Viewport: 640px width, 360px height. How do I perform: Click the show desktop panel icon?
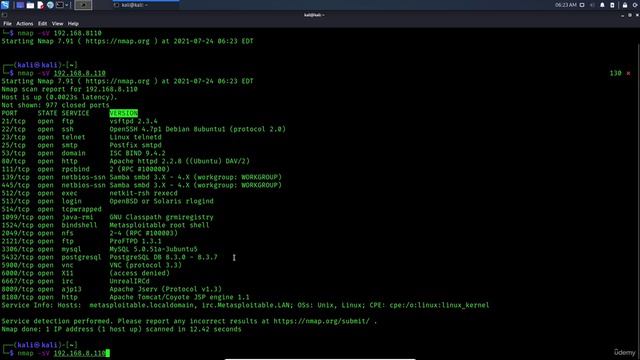20,5
